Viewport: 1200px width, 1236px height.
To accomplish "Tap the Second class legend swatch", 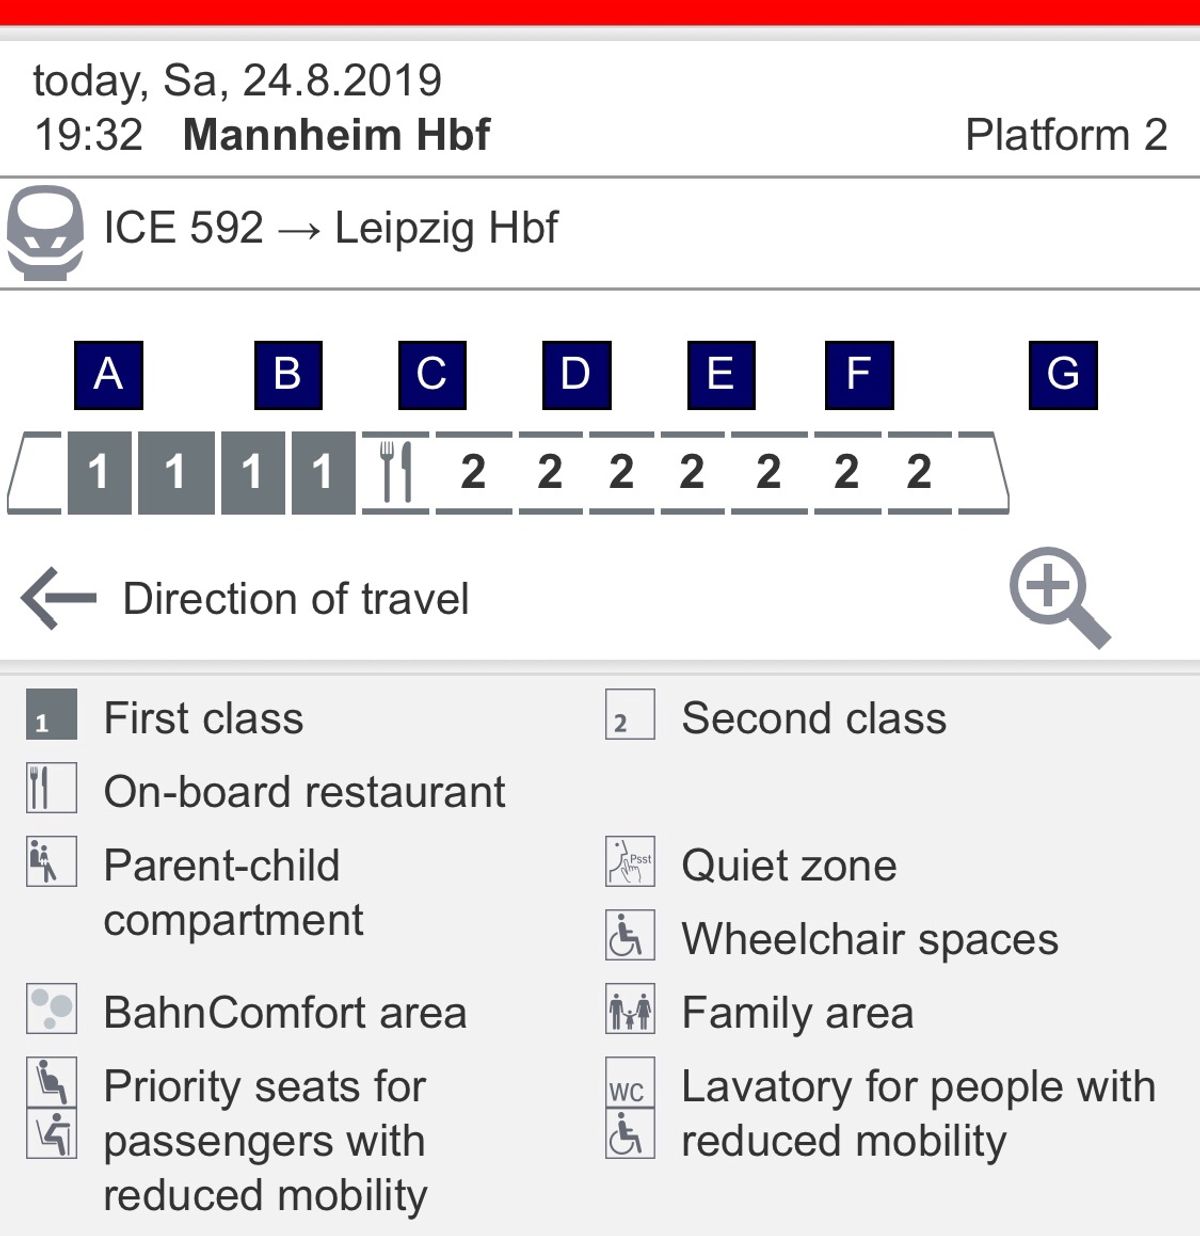I will 630,715.
